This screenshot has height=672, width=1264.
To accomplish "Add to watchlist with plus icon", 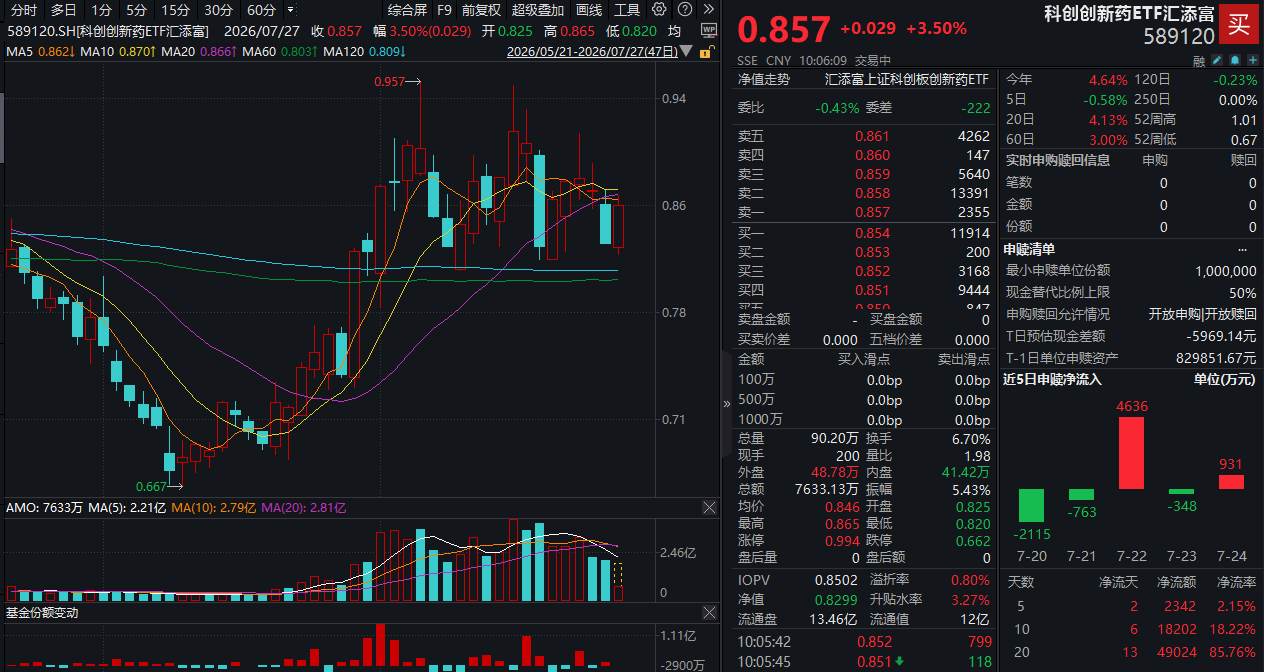I will tap(1253, 60).
